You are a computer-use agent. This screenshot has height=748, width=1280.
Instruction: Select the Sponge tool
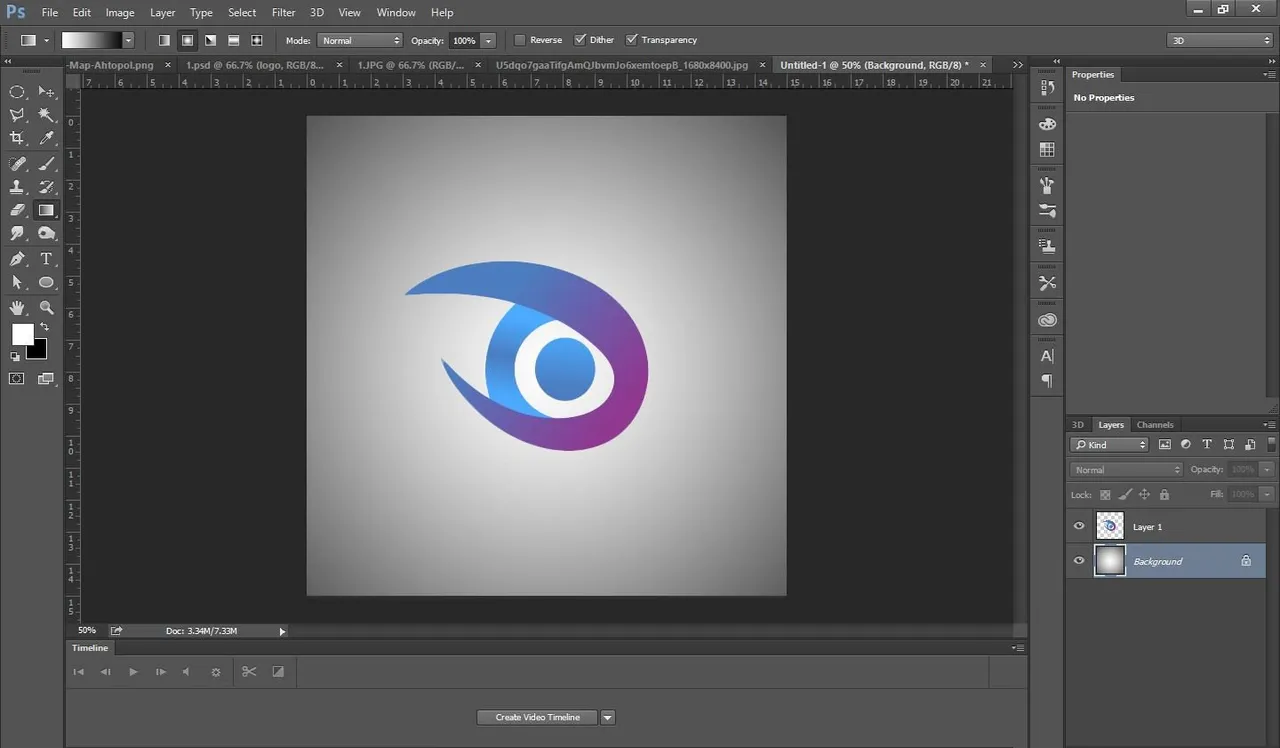click(46, 234)
